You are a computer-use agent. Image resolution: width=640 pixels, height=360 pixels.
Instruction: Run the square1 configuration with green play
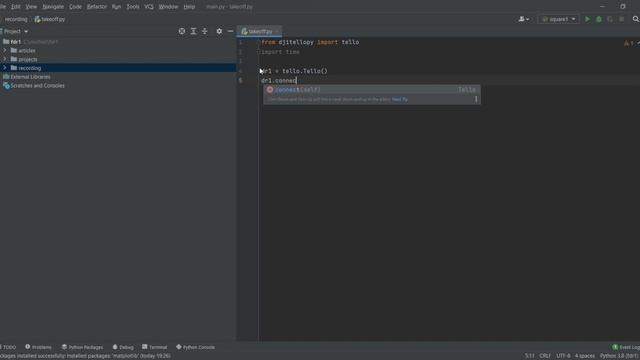(x=587, y=19)
